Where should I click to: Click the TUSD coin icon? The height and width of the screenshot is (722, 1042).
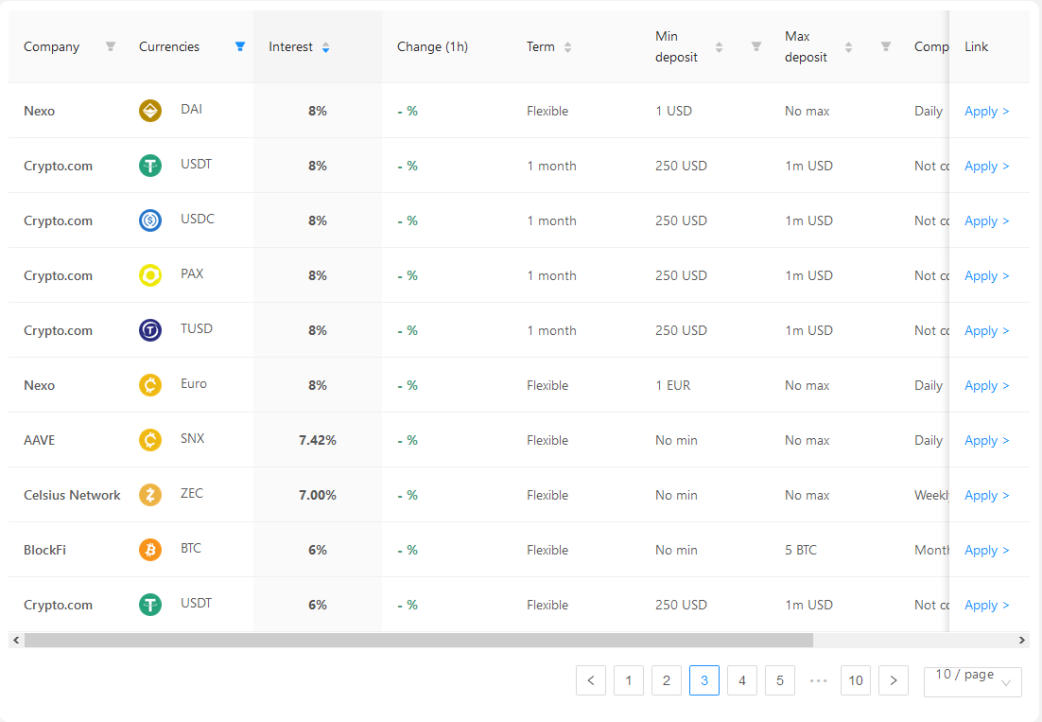150,330
